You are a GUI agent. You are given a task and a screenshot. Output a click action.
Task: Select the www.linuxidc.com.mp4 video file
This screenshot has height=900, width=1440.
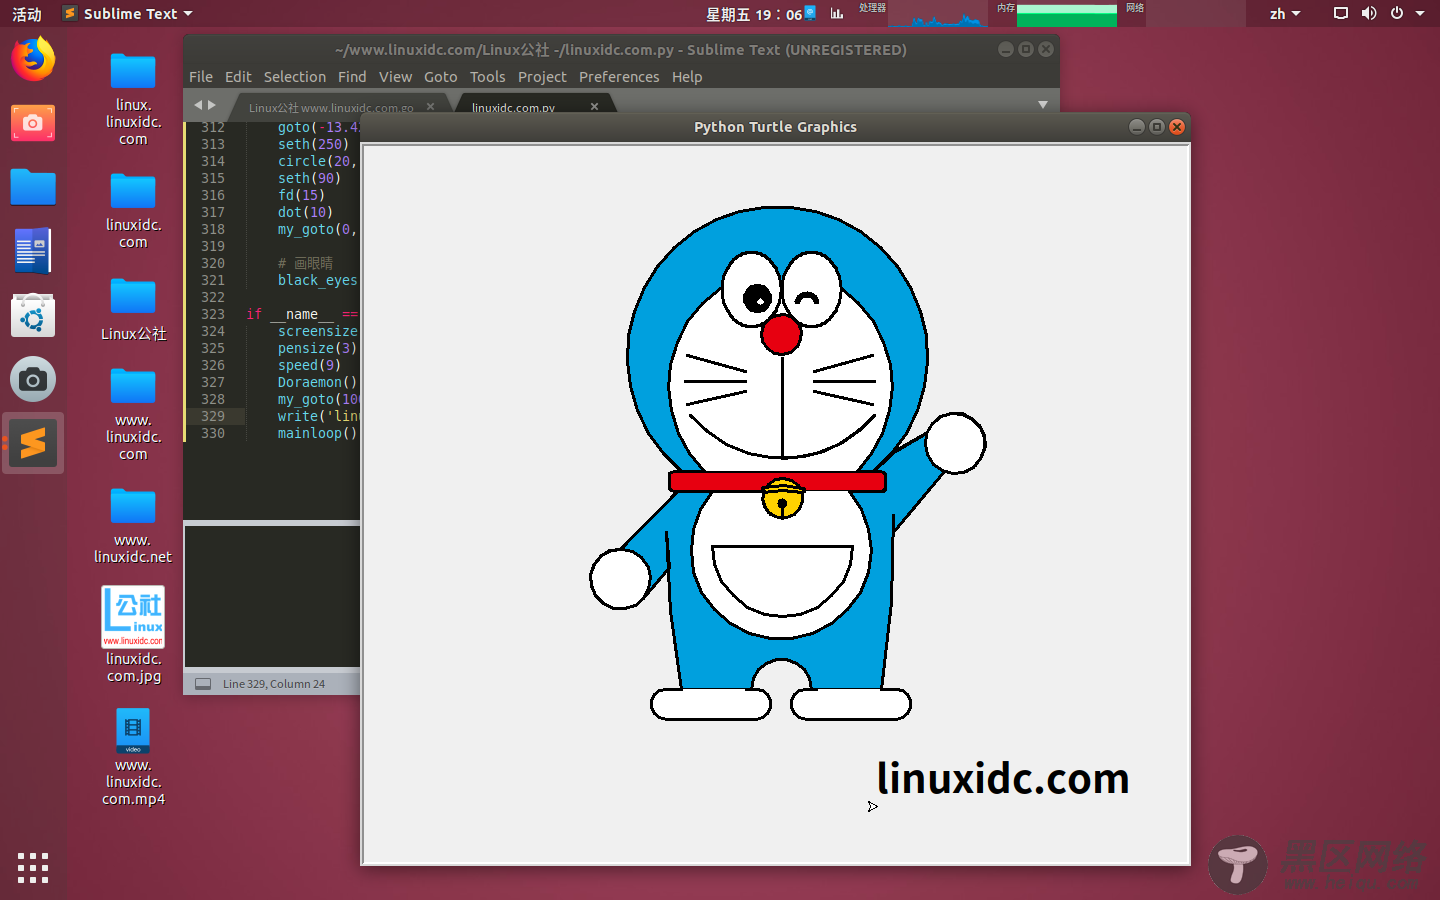(133, 757)
